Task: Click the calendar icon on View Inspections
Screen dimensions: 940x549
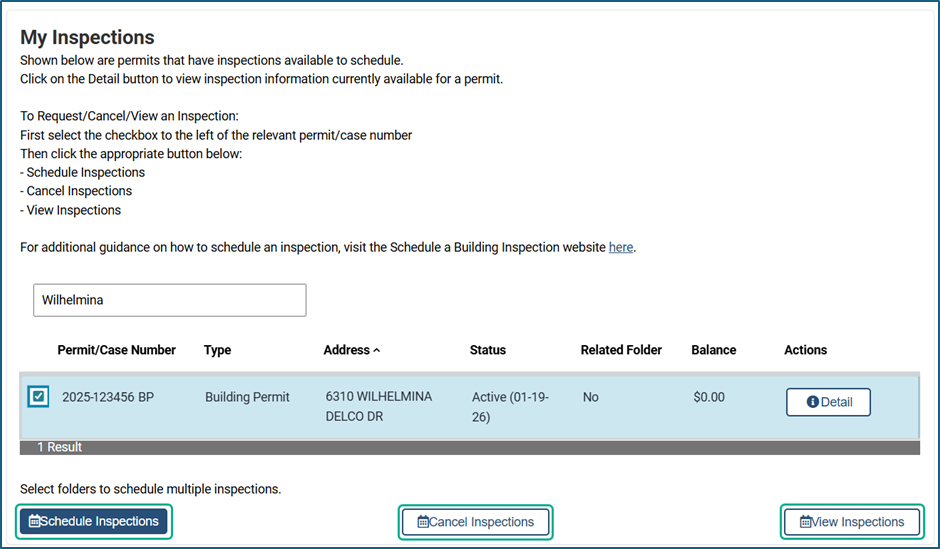Action: [x=806, y=522]
